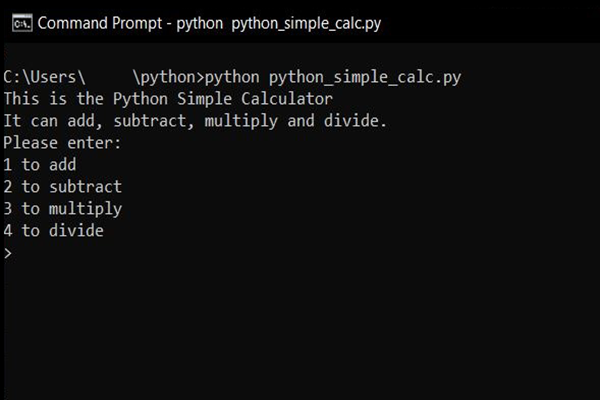The image size is (600, 400).
Task: Click the "Please enter:" line
Action: pos(62,143)
